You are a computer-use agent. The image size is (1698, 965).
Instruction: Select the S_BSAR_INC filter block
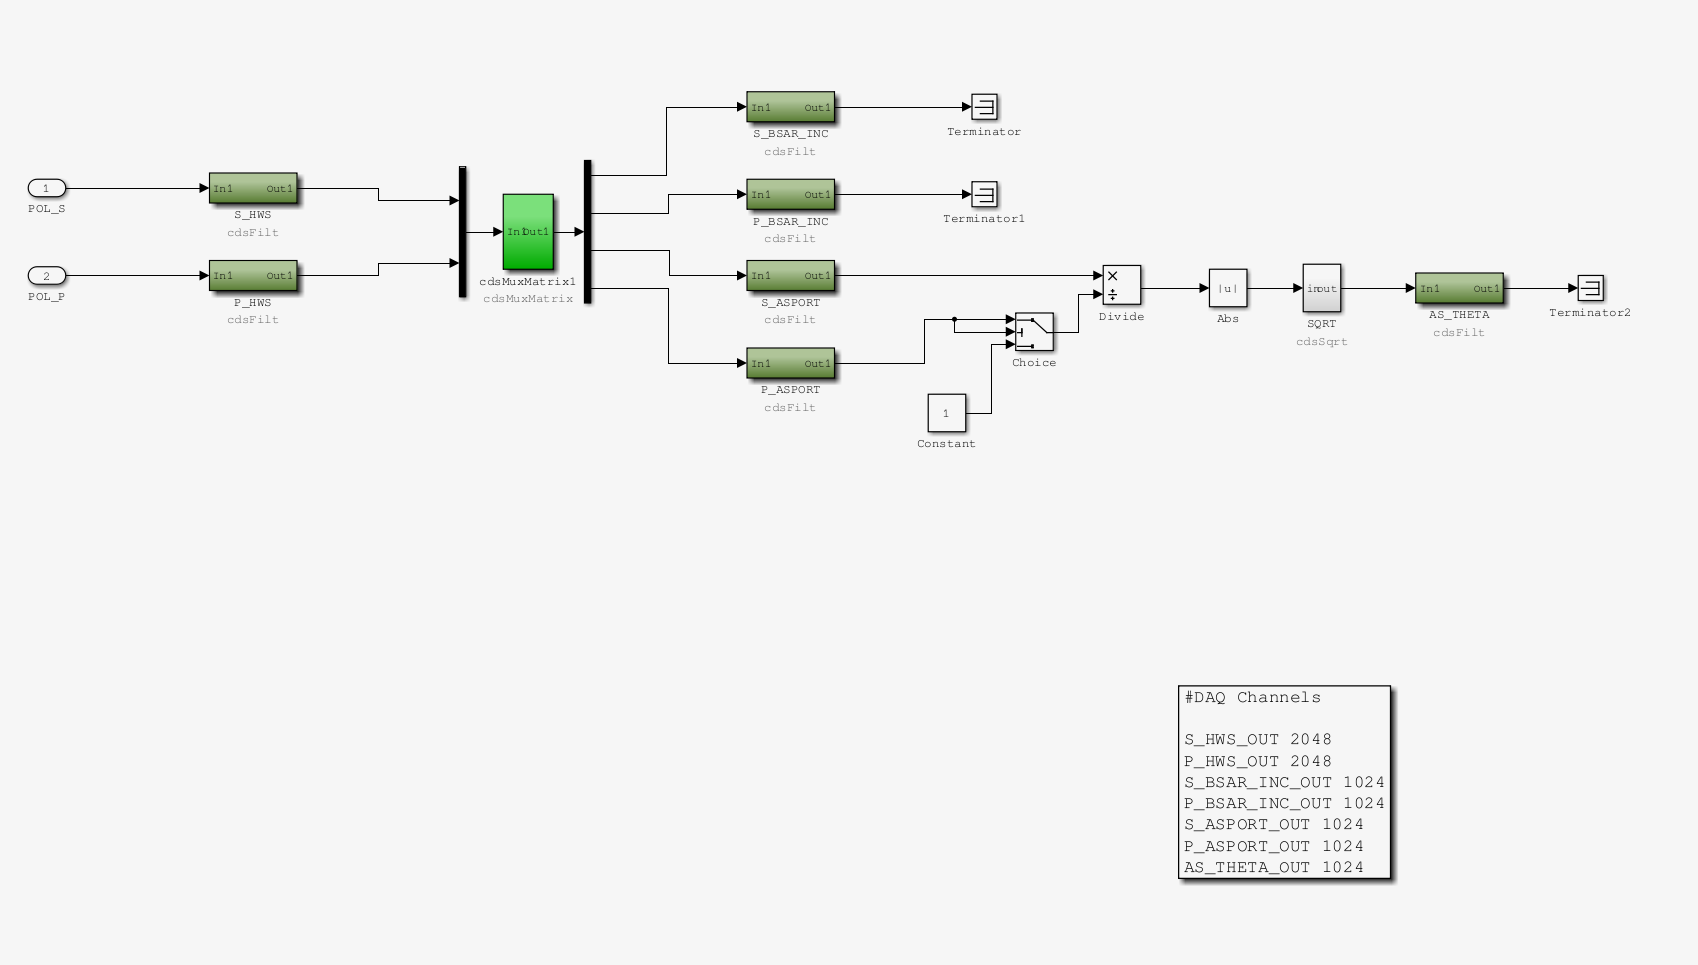coord(790,107)
